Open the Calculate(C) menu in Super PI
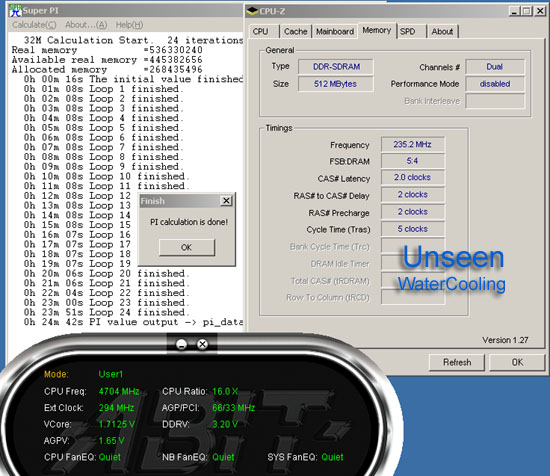Image resolution: width=550 pixels, height=476 pixels. click(34, 25)
